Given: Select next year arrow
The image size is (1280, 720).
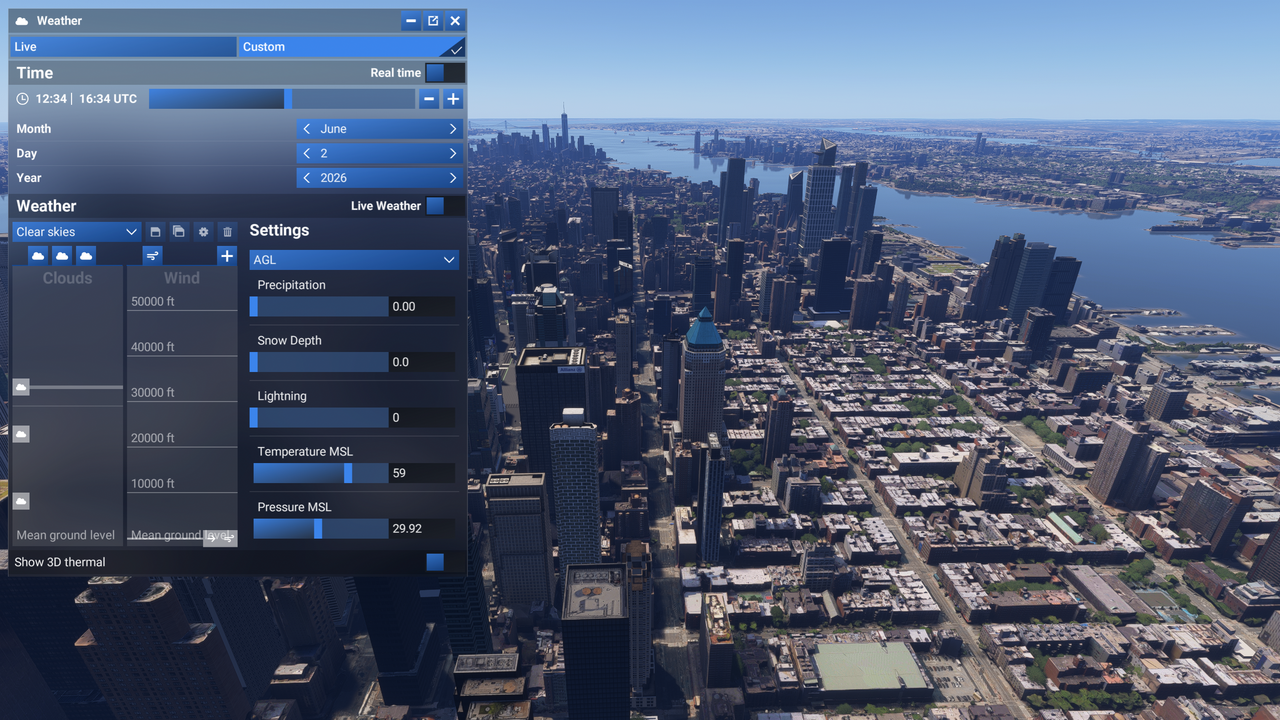Looking at the screenshot, I should click(x=453, y=178).
